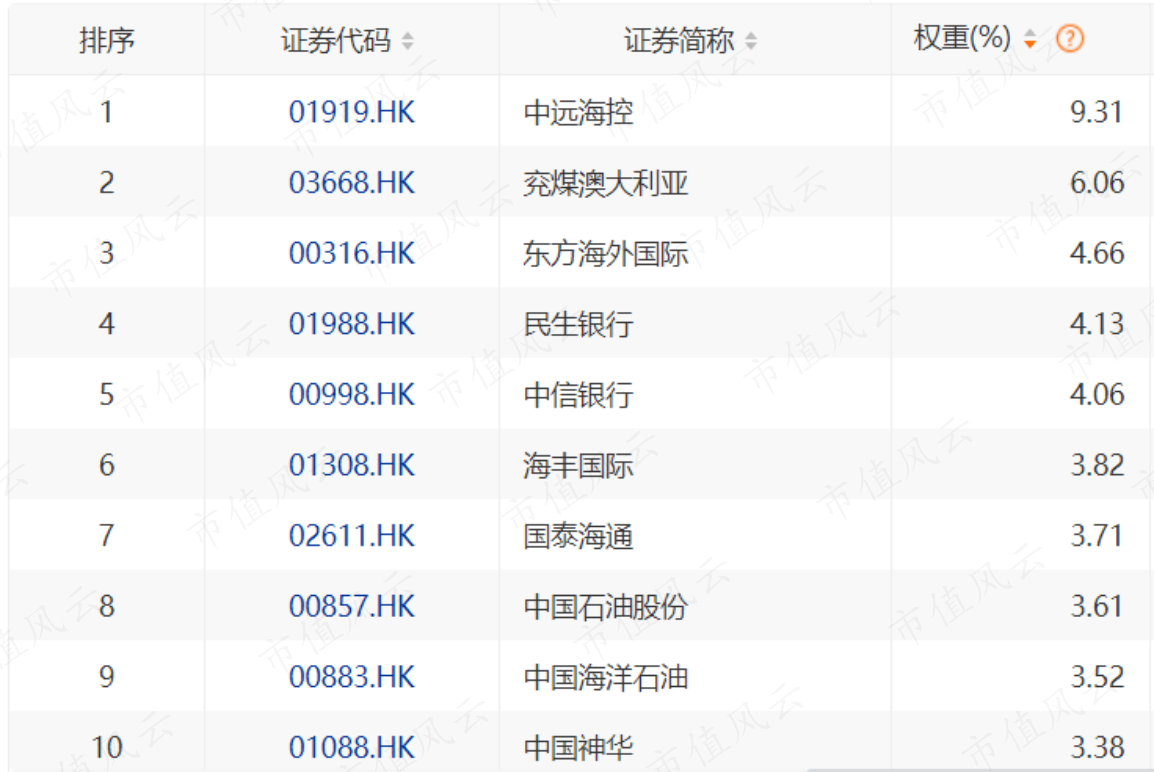Open stock code 00998.HK link
Screen dimensions: 1154x772
(352, 394)
